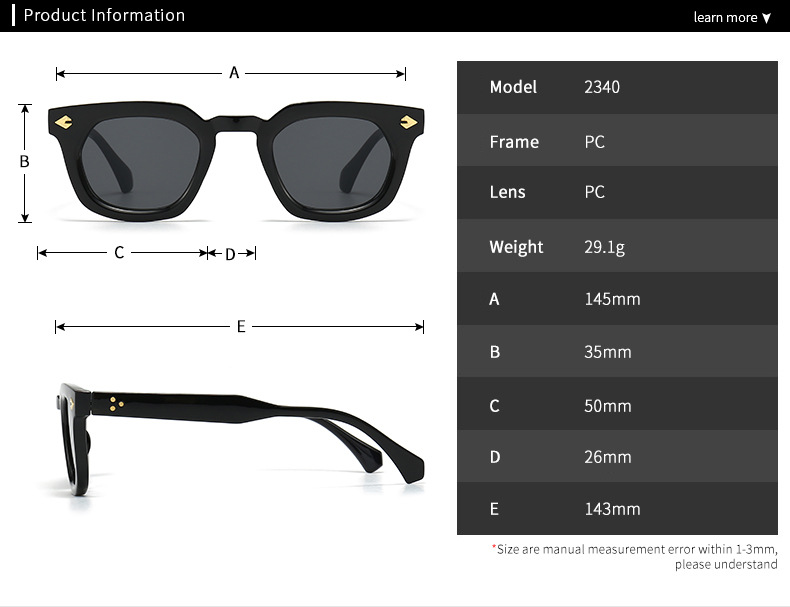790x607 pixels.
Task: Click the Lens PC table row
Action: 617,193
